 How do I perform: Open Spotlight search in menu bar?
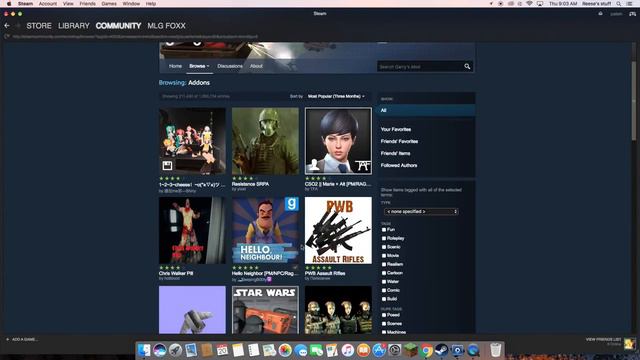[619, 4]
